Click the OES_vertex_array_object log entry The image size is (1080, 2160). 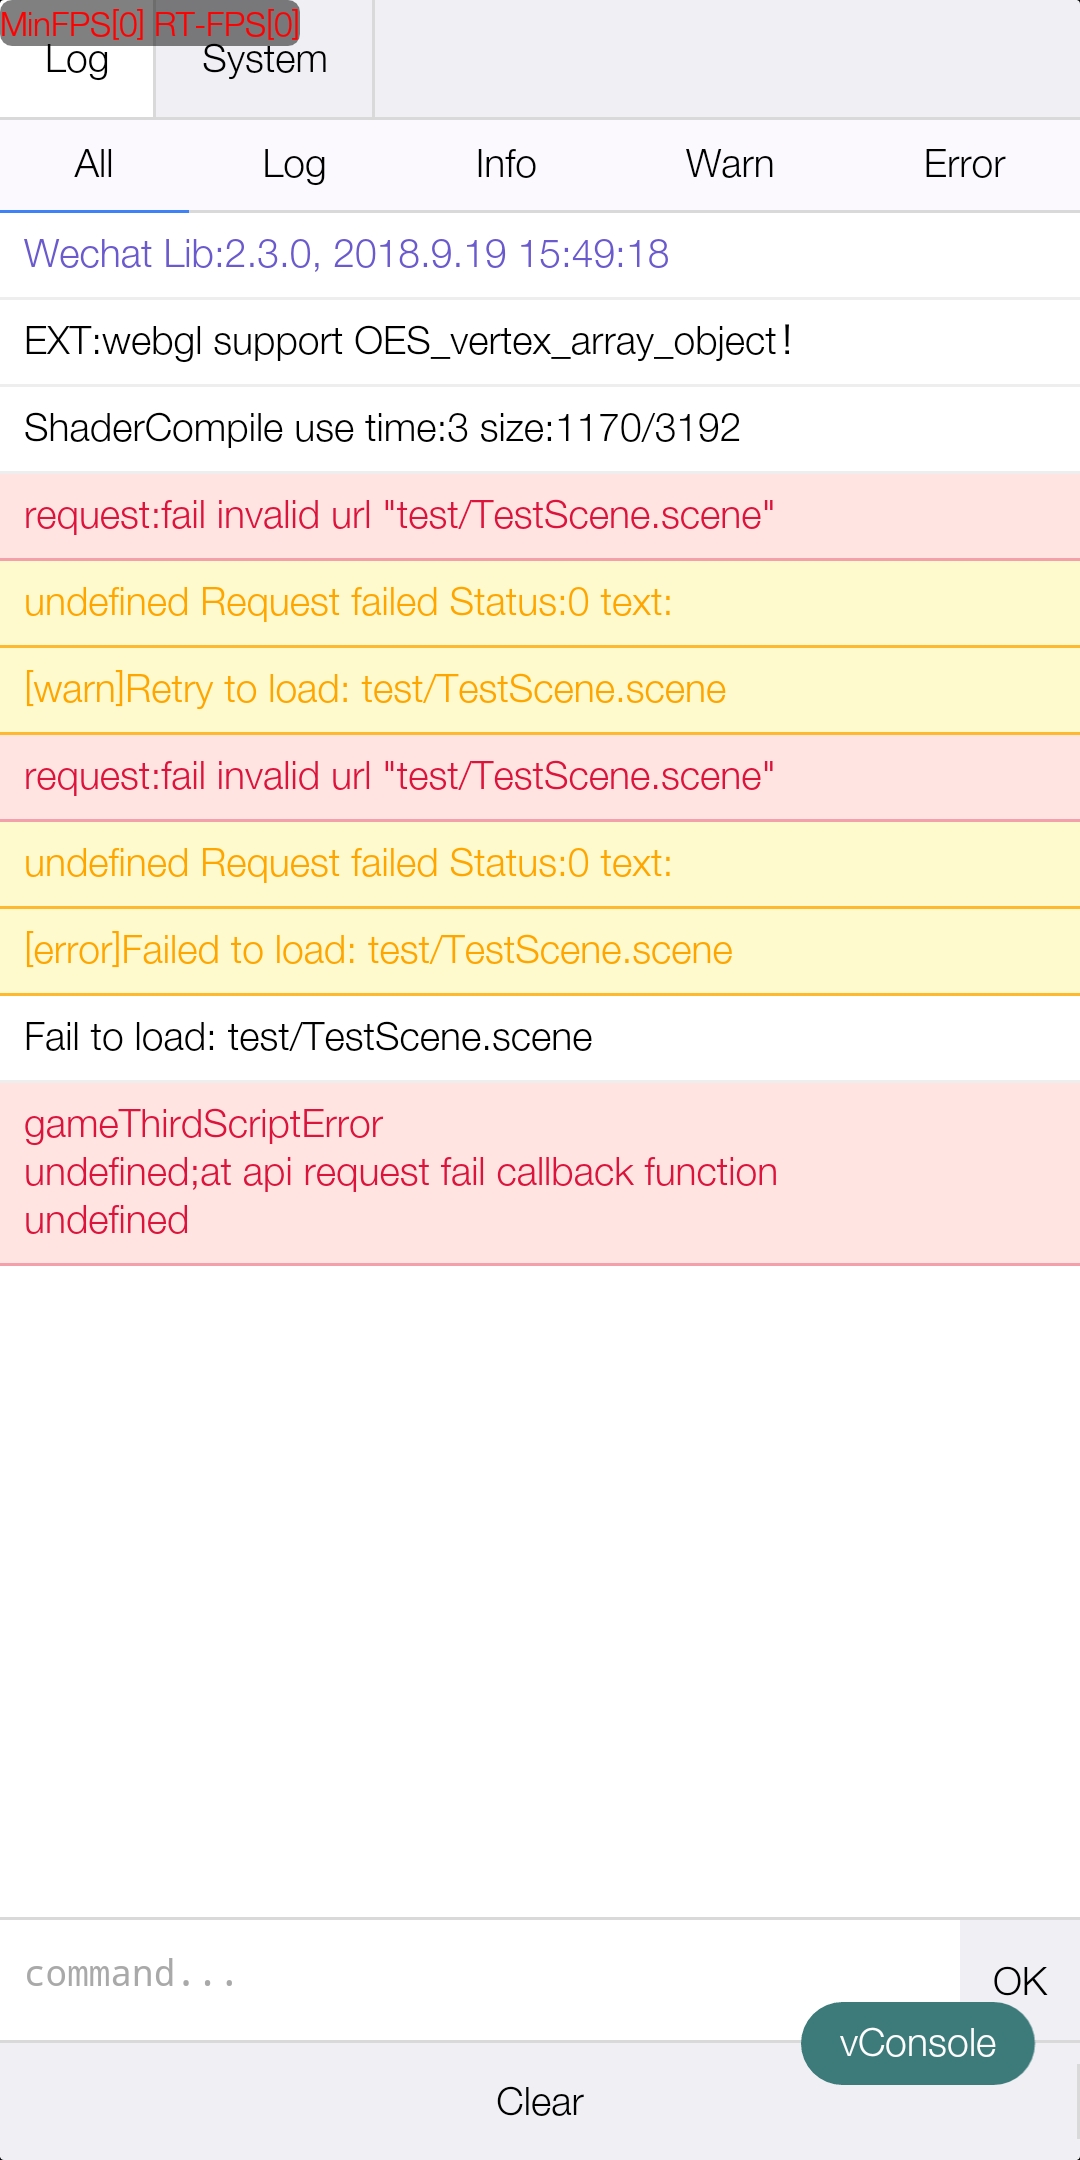408,342
